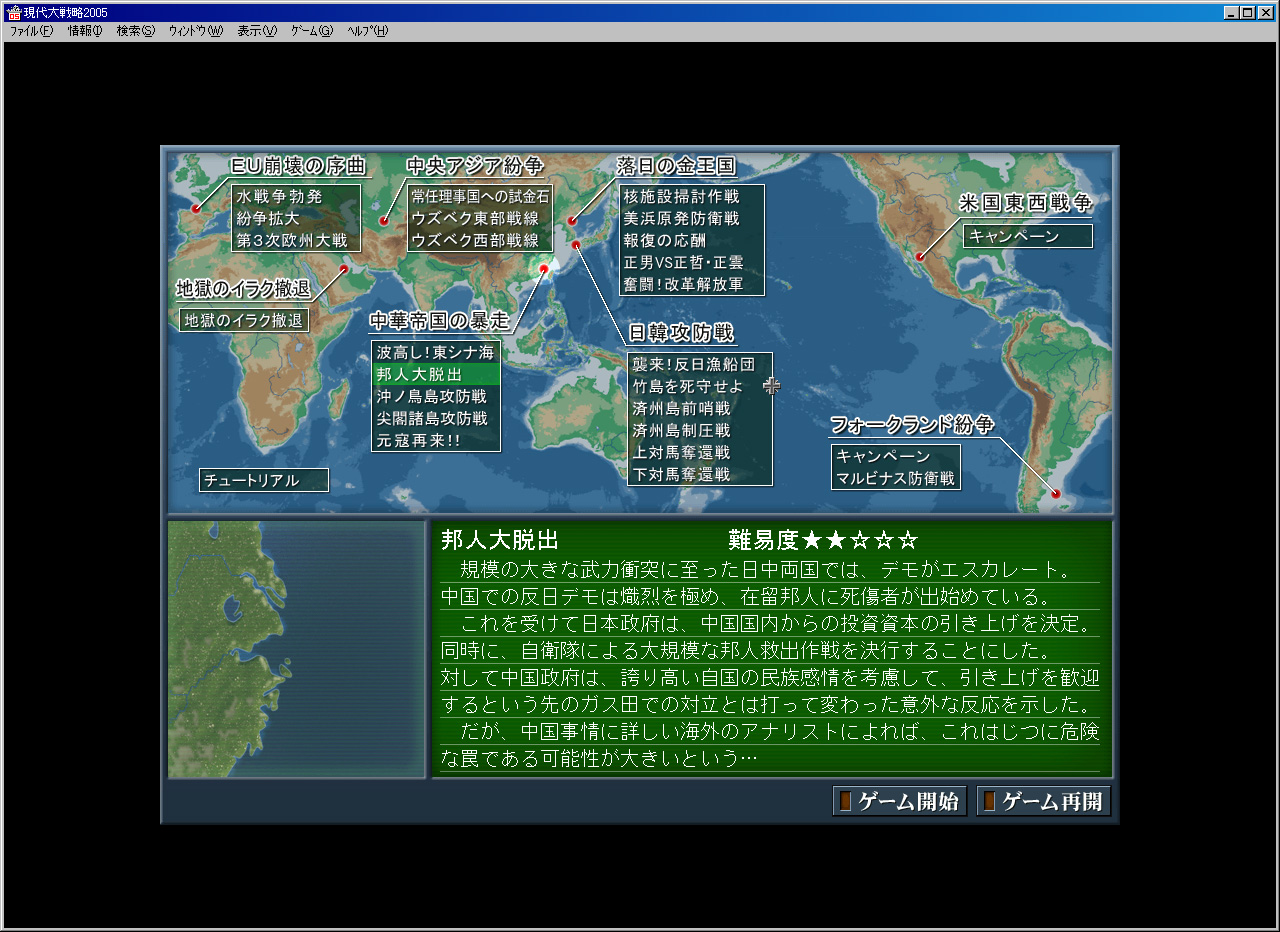Open the 表示(V) menu
Viewport: 1280px width, 932px height.
[x=256, y=31]
